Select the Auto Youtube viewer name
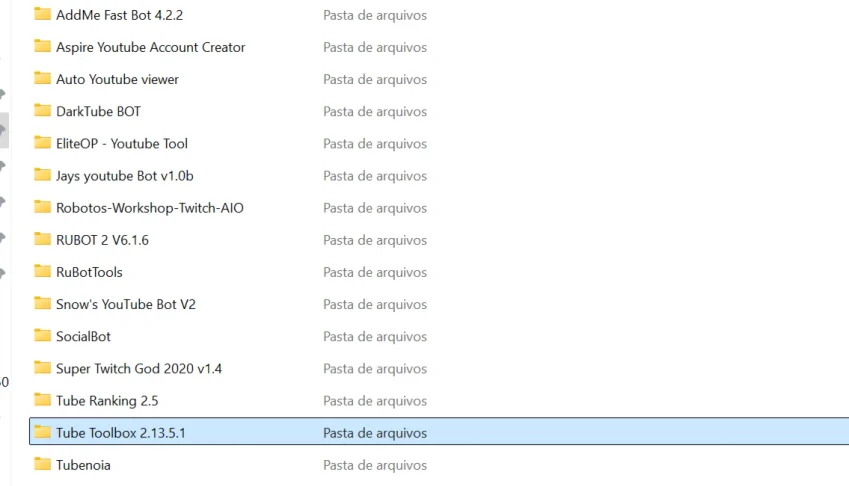849x486 pixels. pyautogui.click(x=117, y=80)
